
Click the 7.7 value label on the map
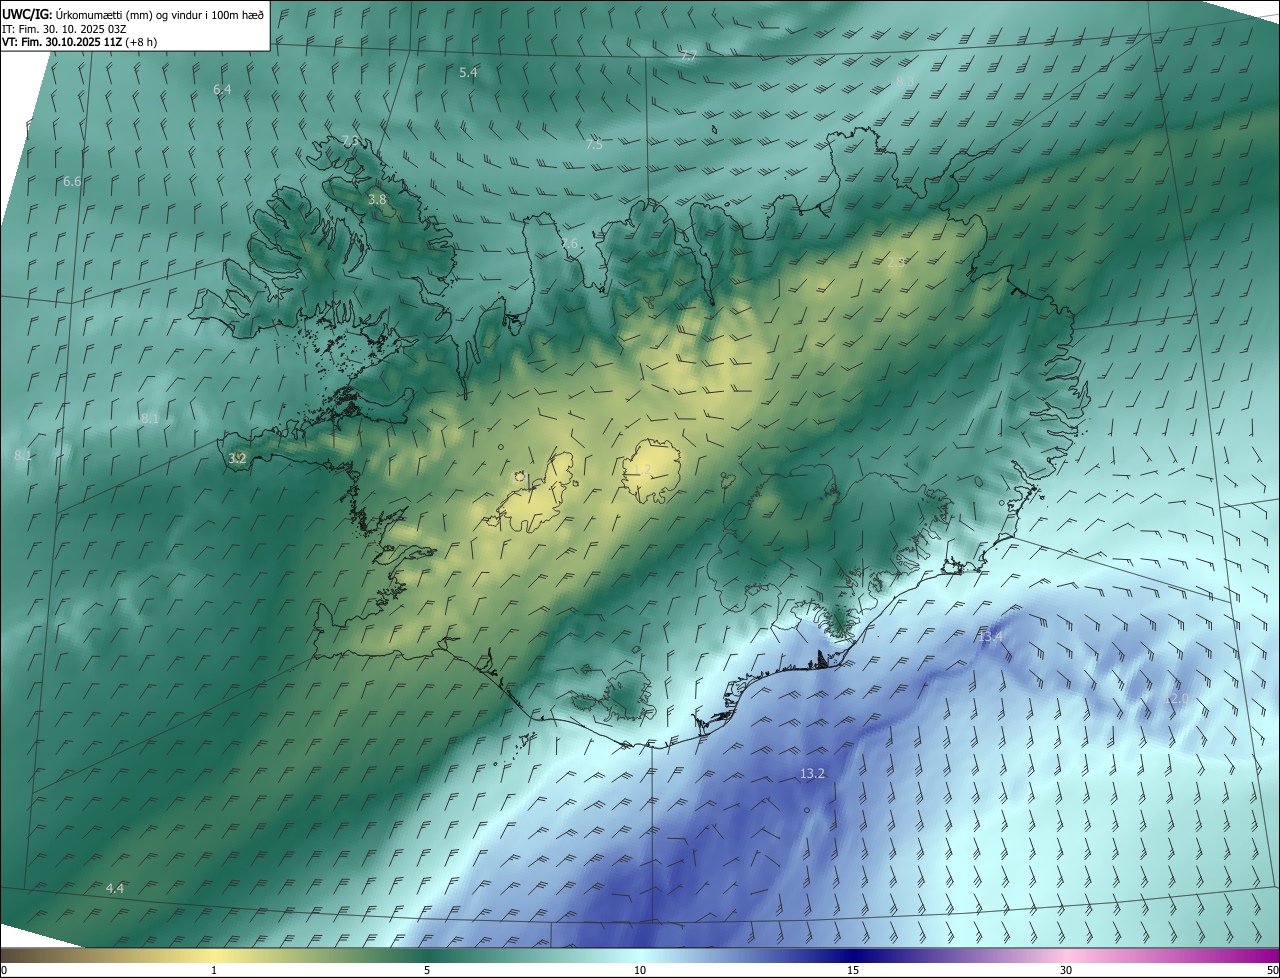[688, 56]
